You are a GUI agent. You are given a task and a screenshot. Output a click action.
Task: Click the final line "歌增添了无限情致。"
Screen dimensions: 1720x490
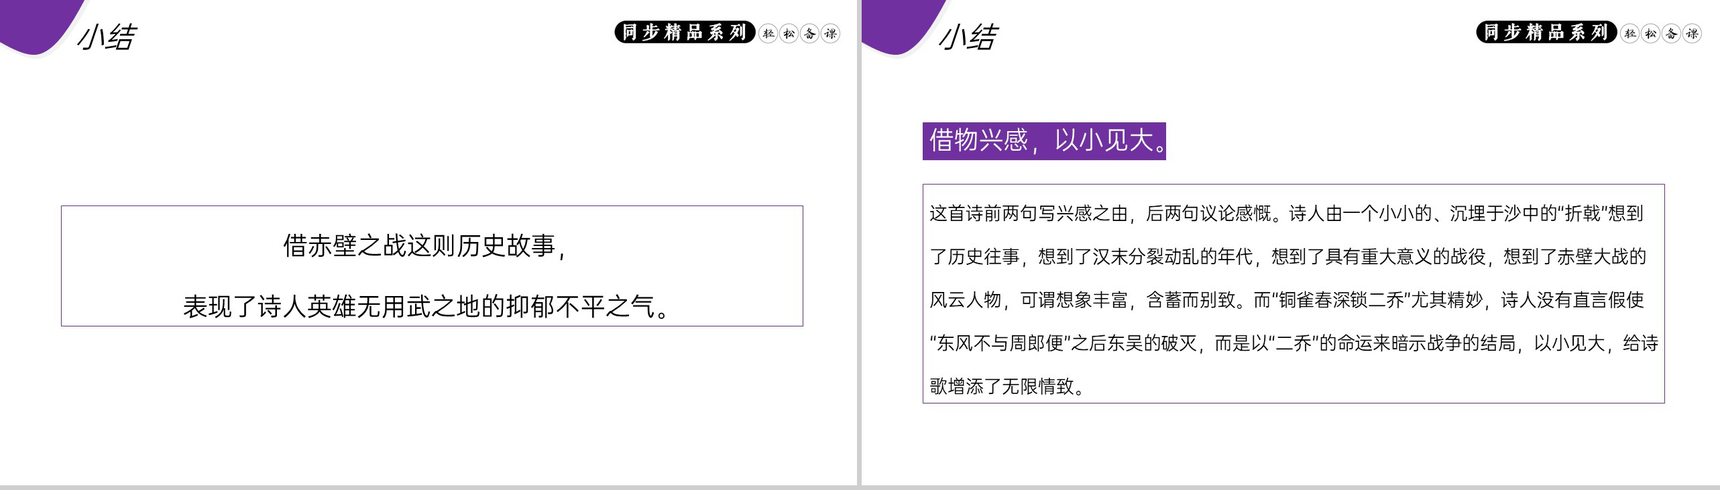pyautogui.click(x=1009, y=386)
